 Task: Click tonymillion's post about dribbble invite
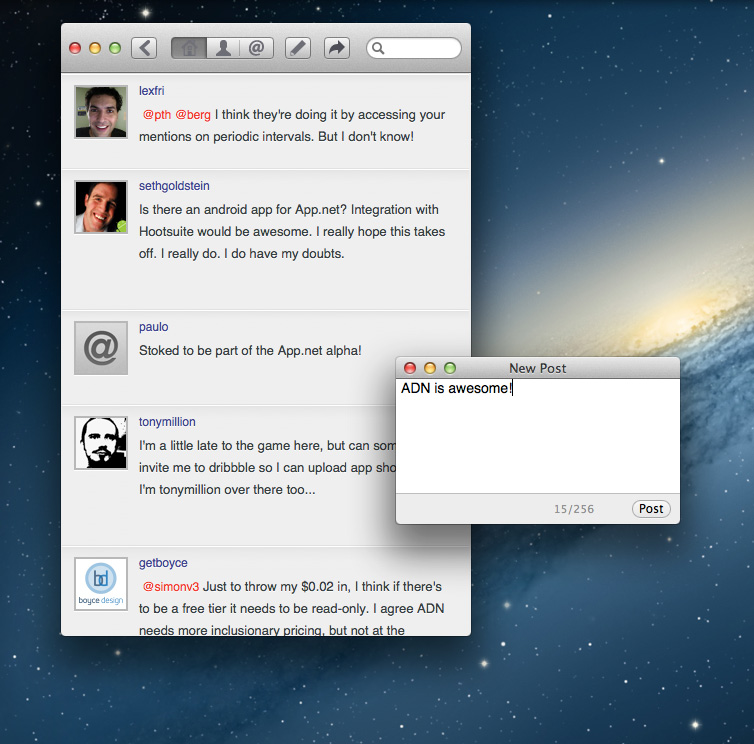(267, 467)
